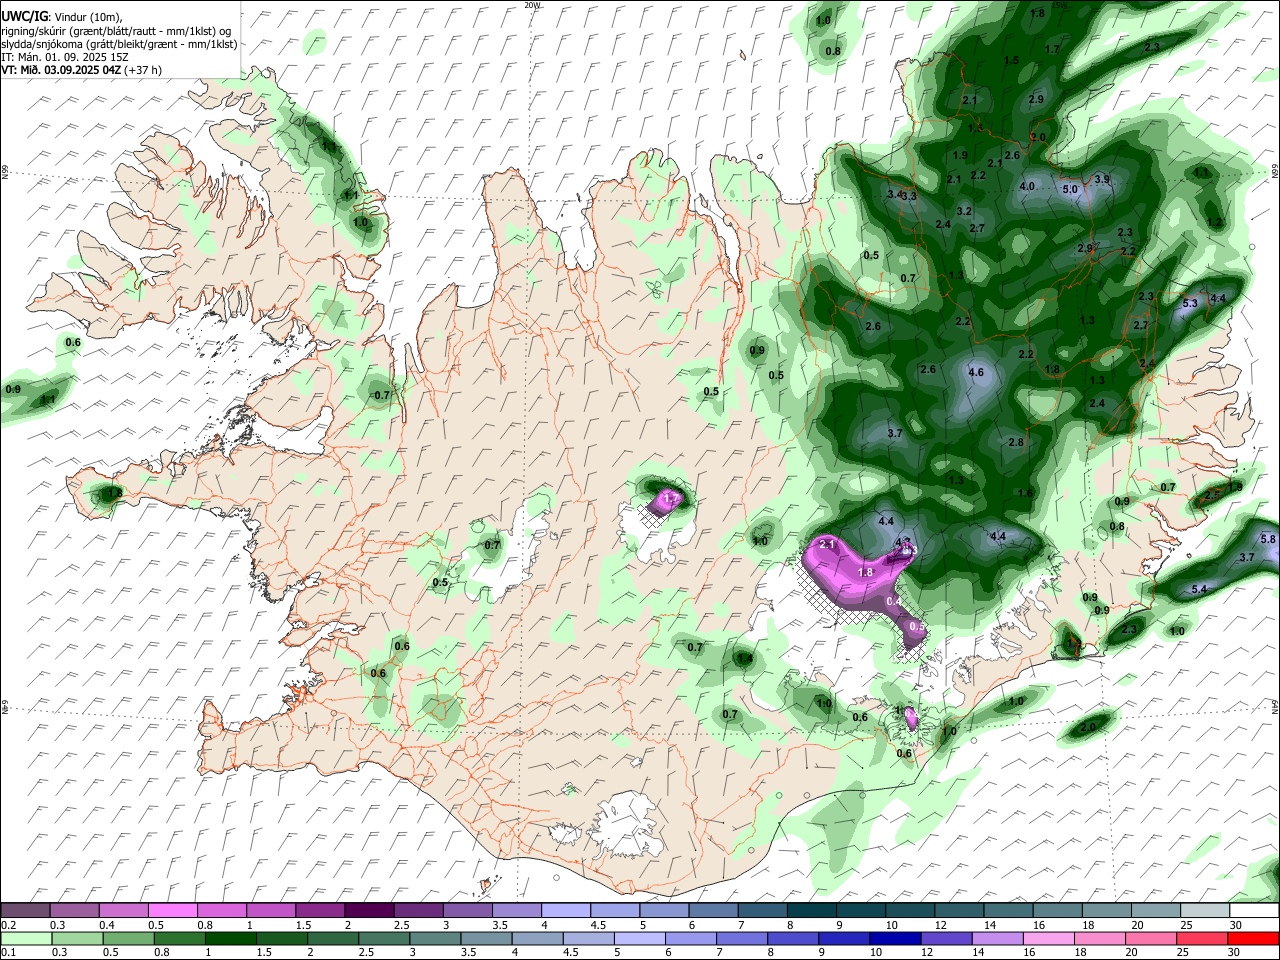
Task: Select the 5.8 precipitation value offshore east
Action: pos(1269,539)
